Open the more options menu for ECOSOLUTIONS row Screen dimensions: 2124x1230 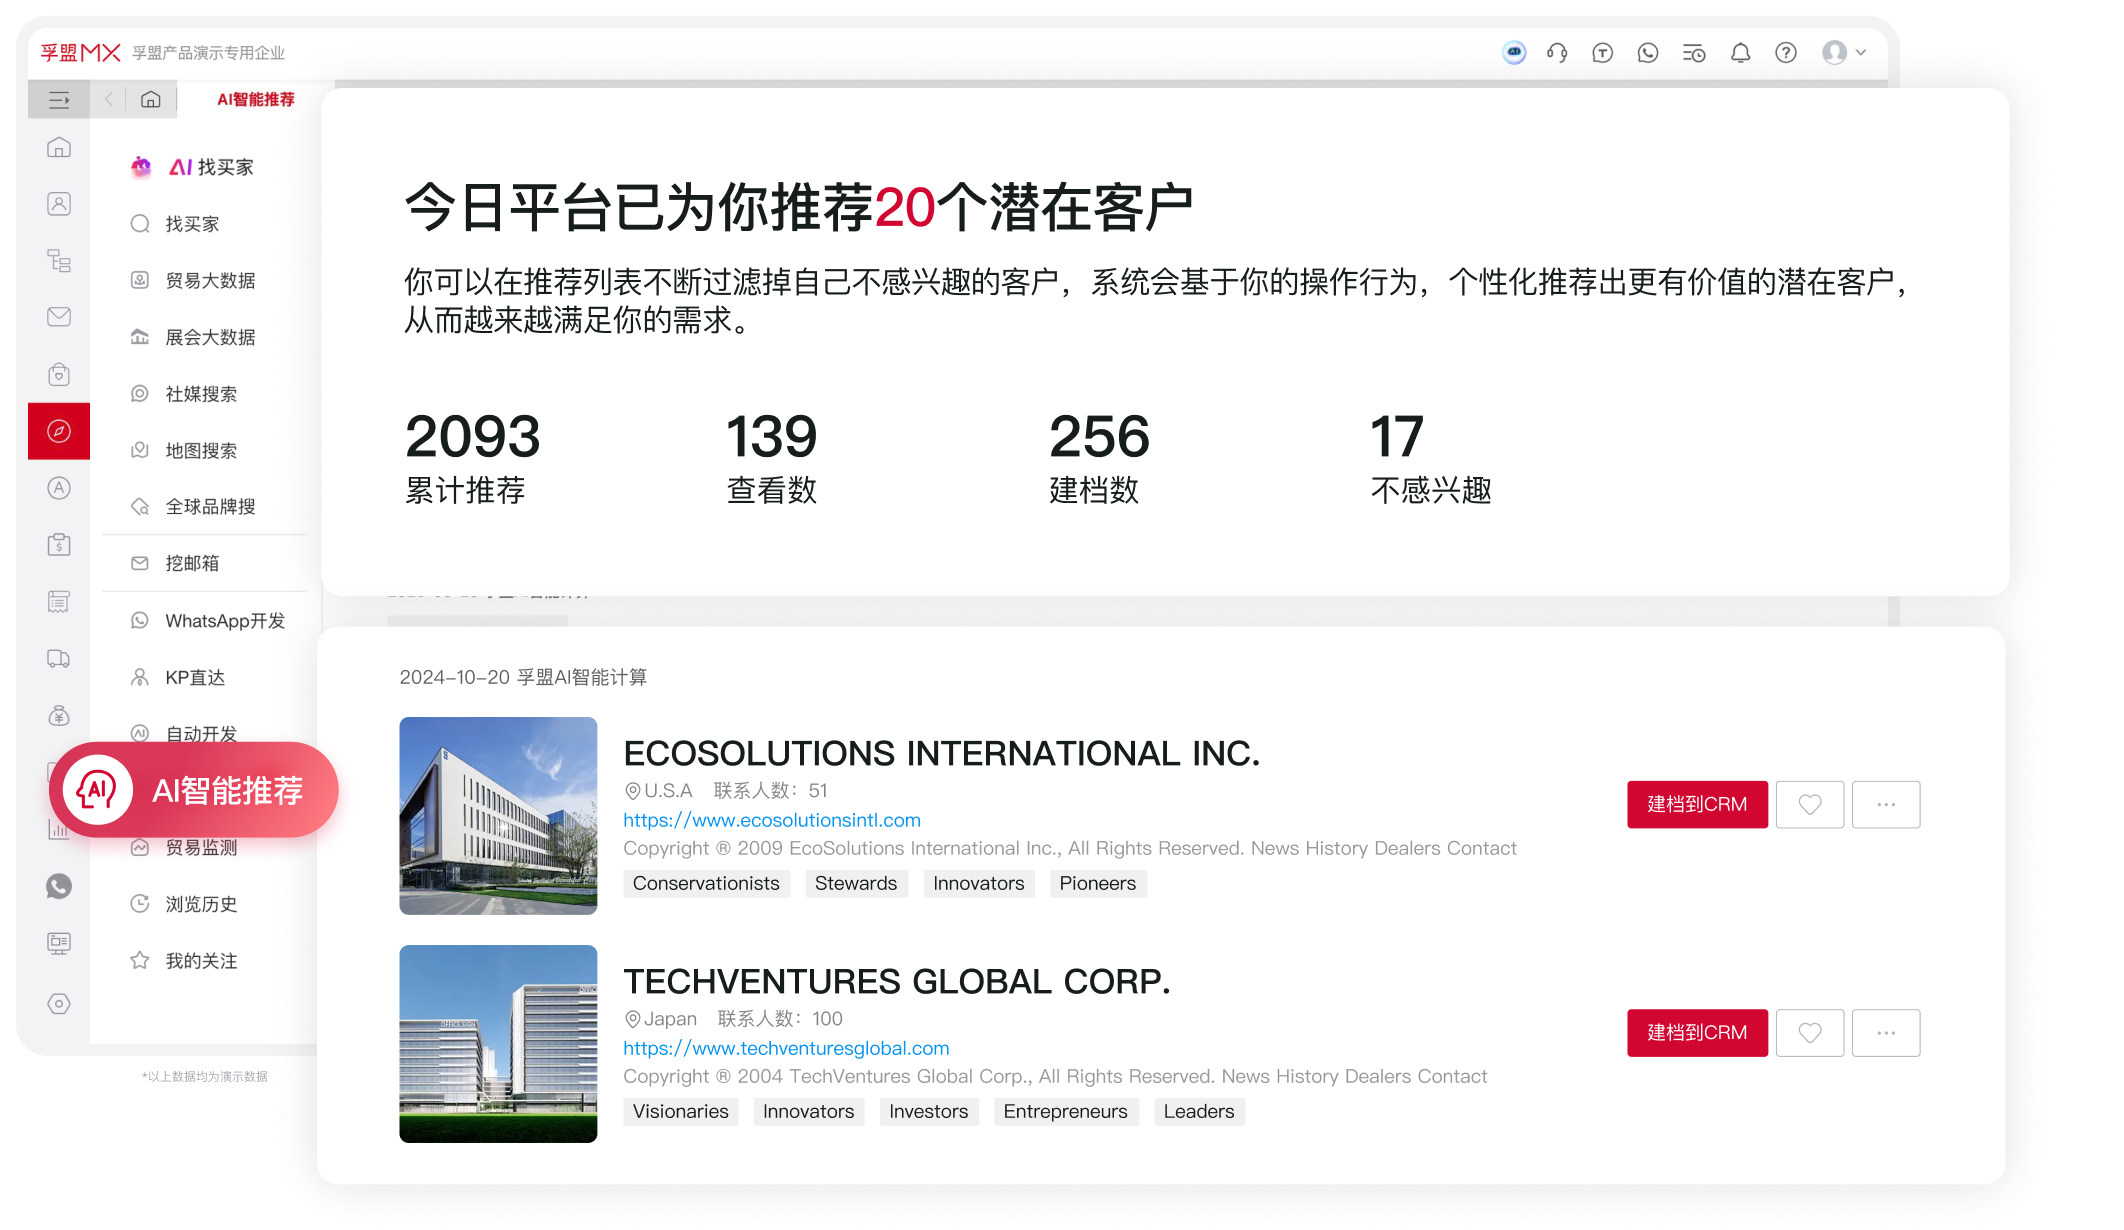[x=1886, y=804]
